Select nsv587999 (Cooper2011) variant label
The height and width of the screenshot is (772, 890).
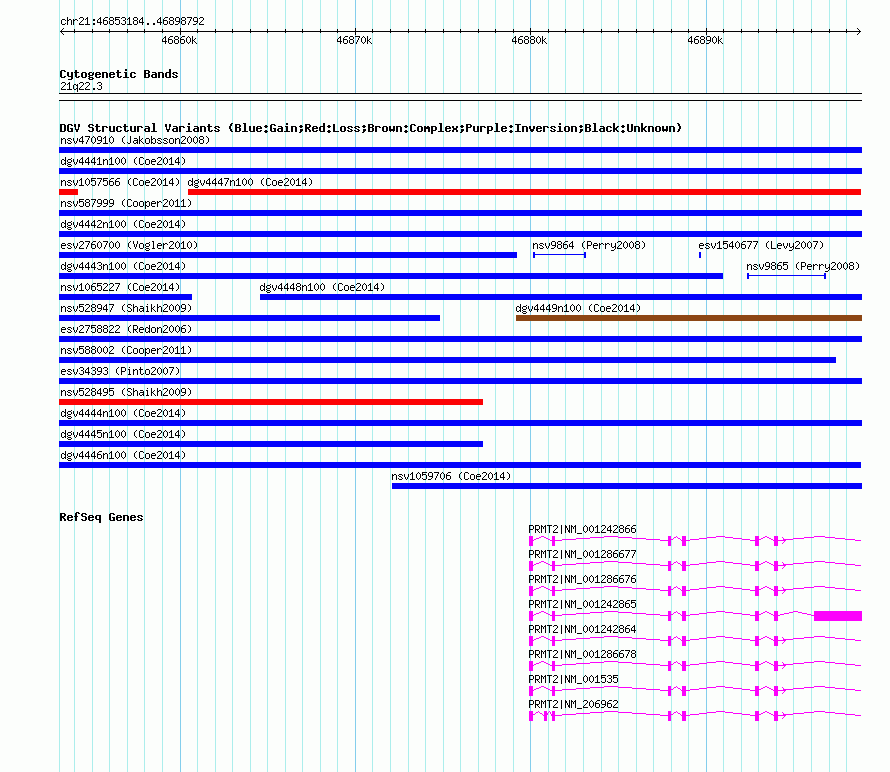click(x=126, y=203)
